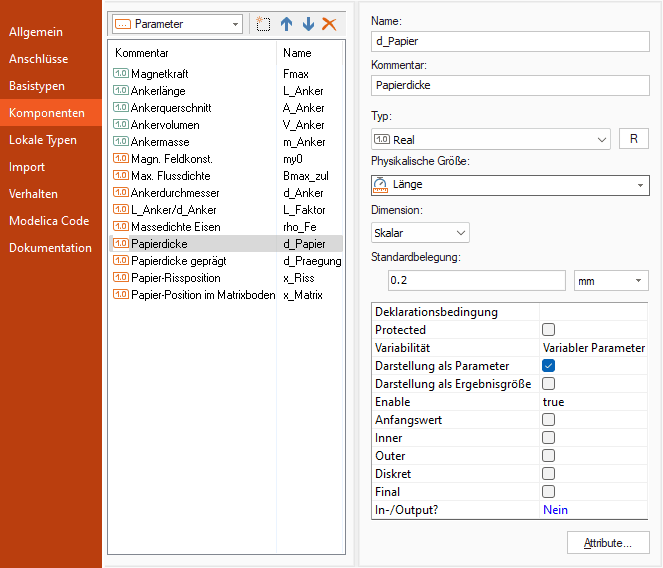Open the Anschlüsse section

click(x=39, y=59)
